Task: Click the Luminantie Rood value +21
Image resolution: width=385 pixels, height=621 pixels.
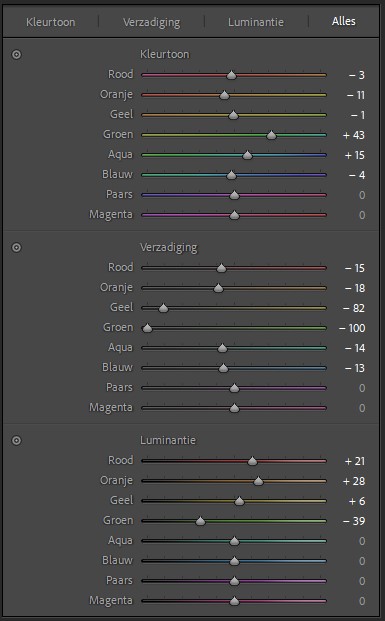Action: click(355, 461)
